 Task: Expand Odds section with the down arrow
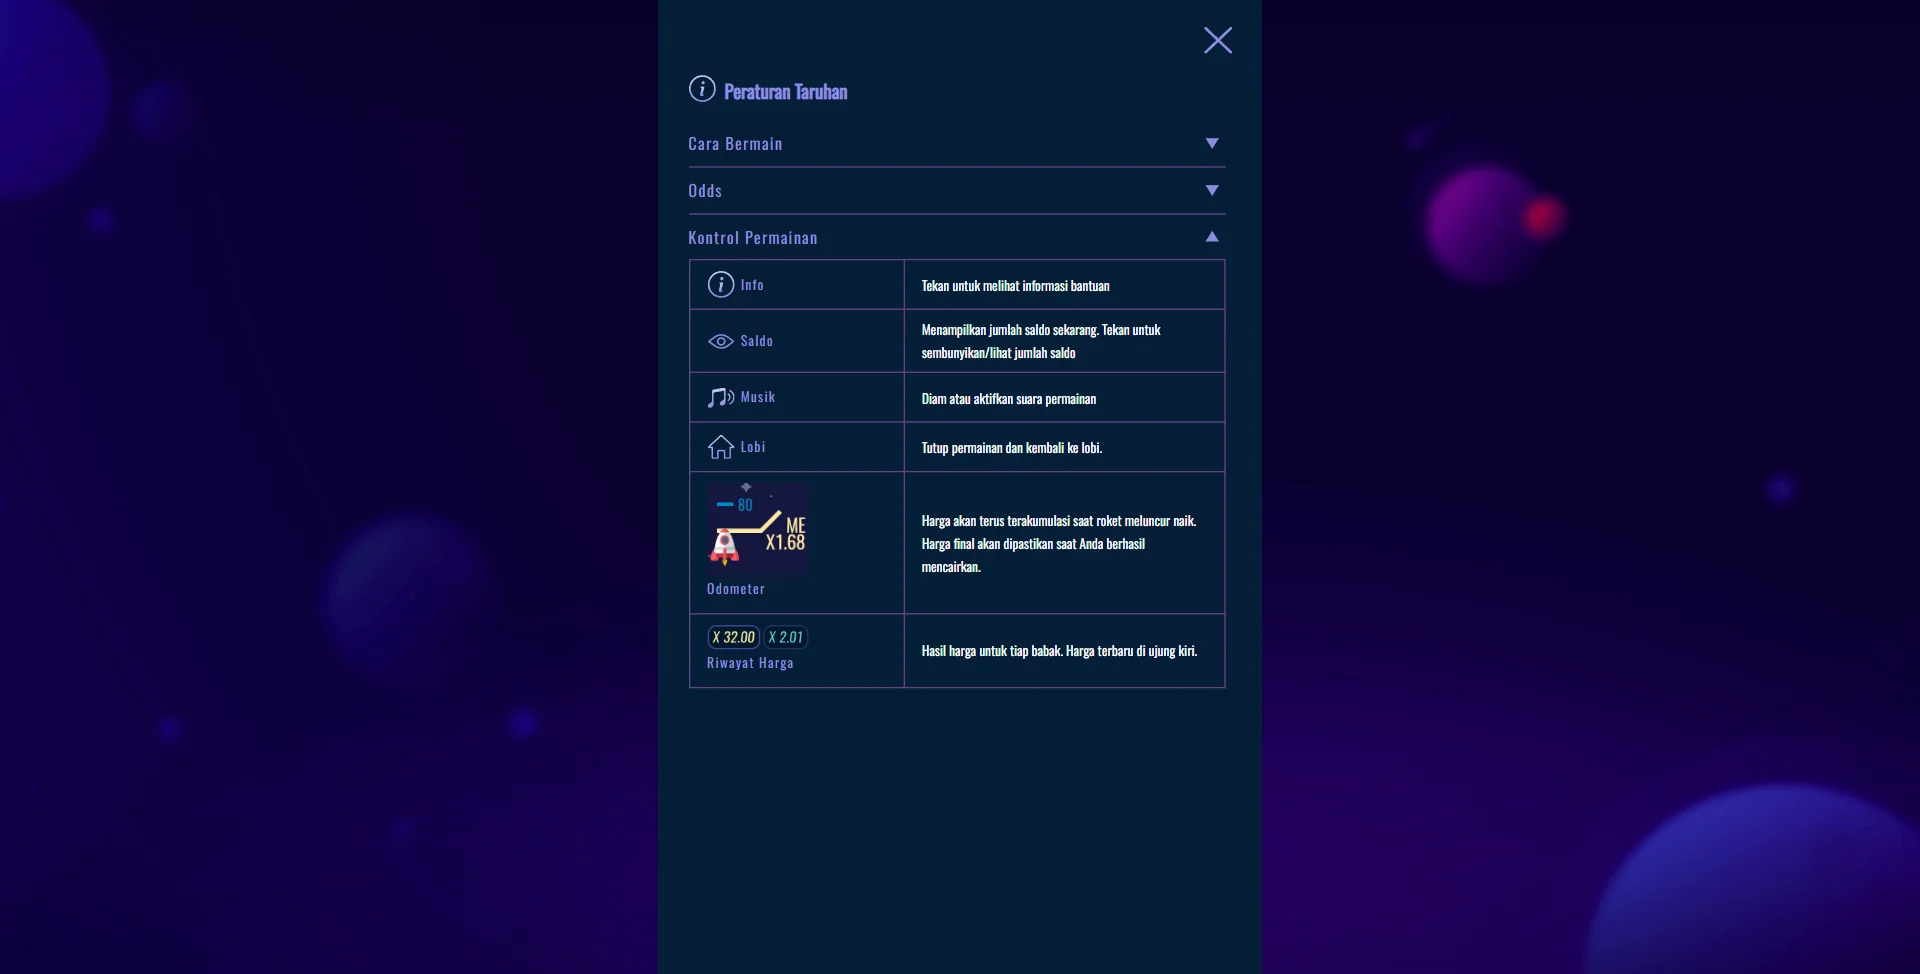[1211, 191]
